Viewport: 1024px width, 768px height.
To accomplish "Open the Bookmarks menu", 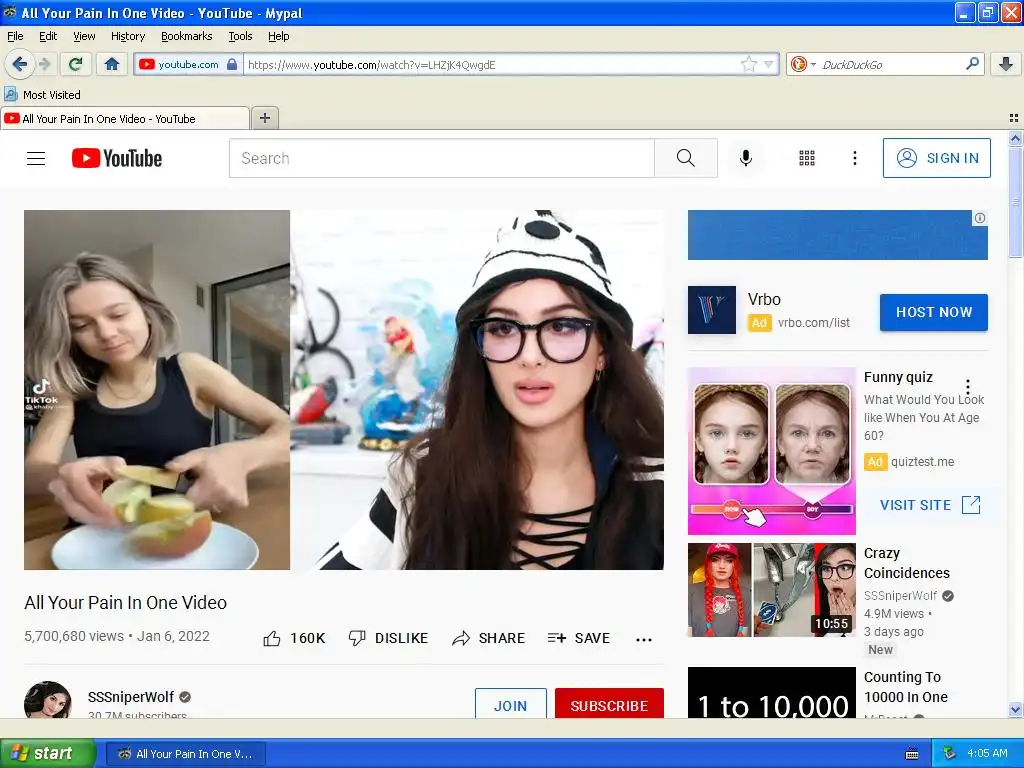I will pos(186,36).
